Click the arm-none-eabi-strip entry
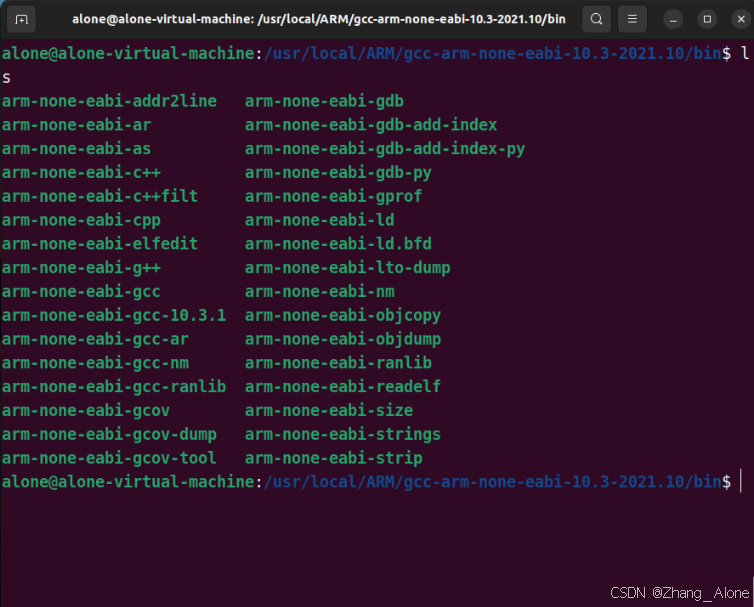The image size is (754, 607). click(x=333, y=458)
